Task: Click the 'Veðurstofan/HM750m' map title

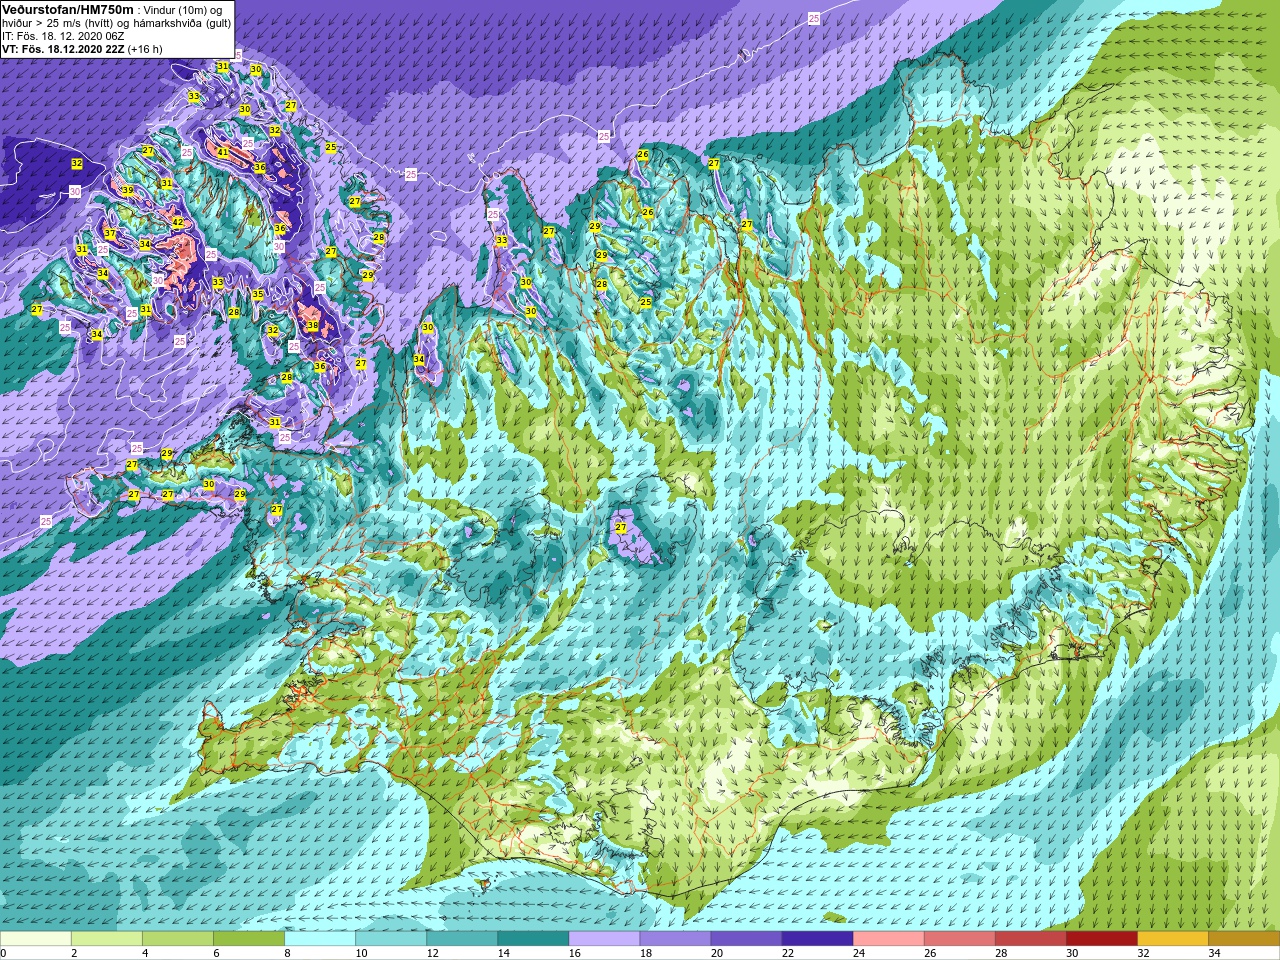Action: pos(67,9)
